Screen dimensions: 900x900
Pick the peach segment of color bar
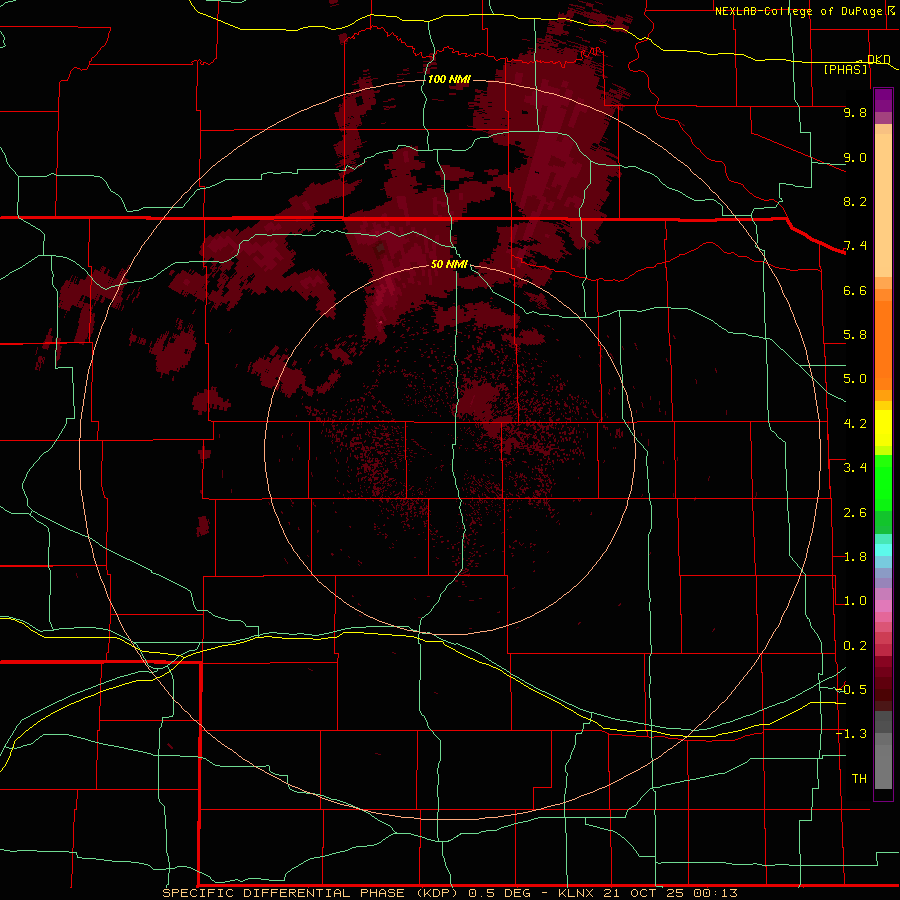click(883, 205)
